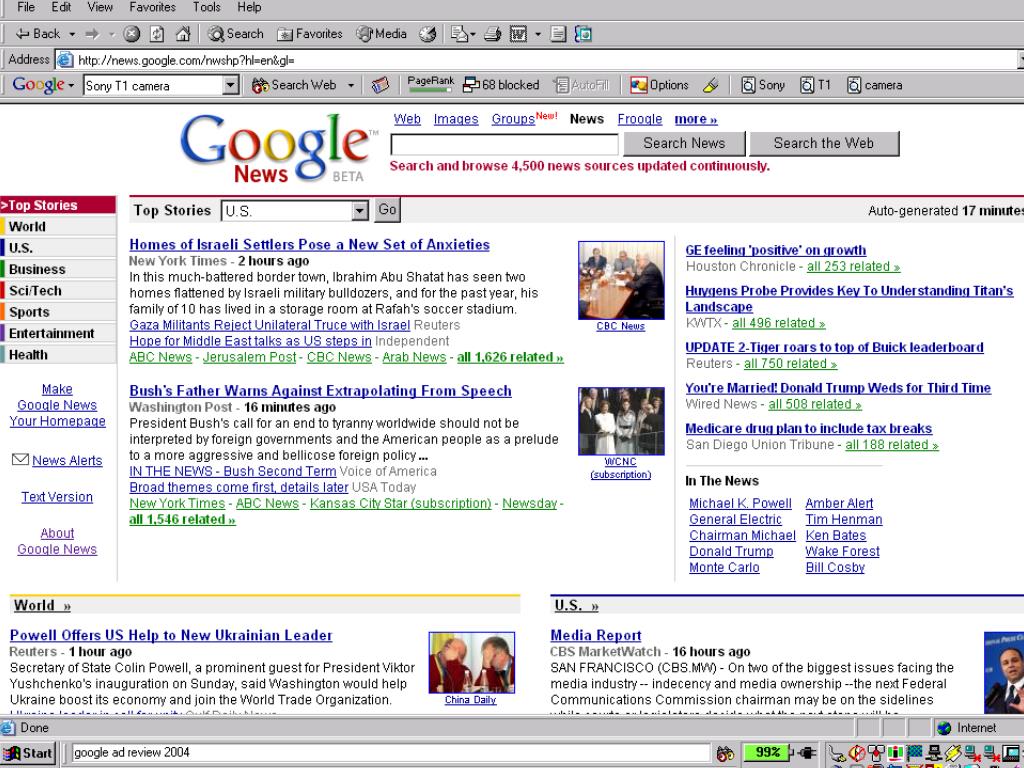Expand the Google toolbar search history dropdown
The width and height of the screenshot is (1024, 768).
231,86
